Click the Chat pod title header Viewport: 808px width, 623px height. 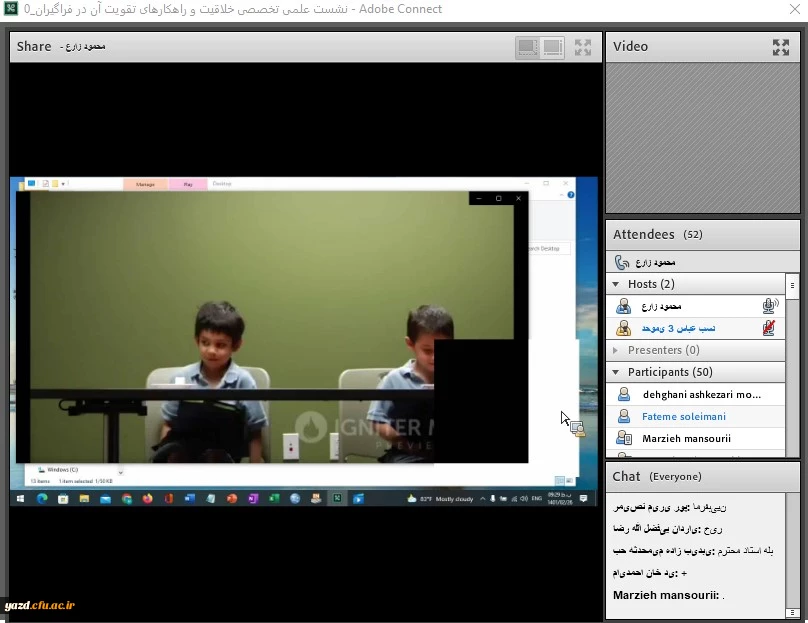click(x=657, y=476)
